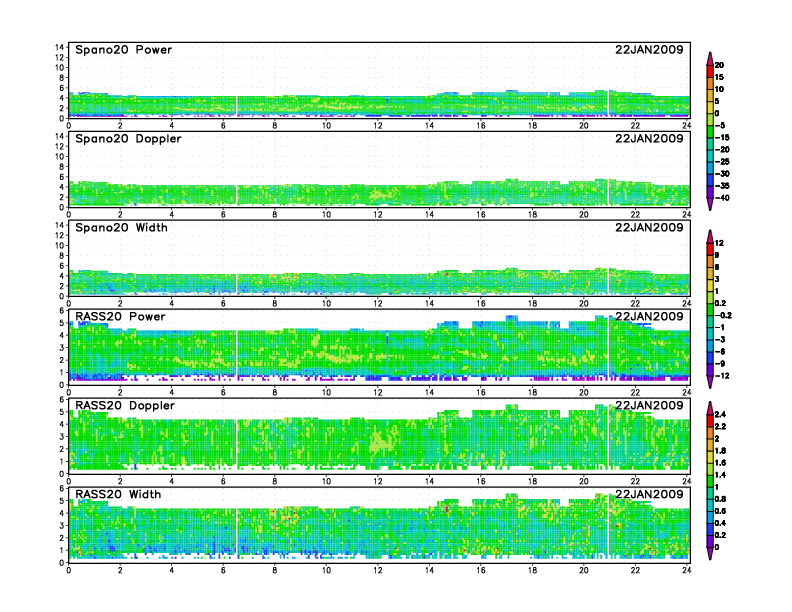The height and width of the screenshot is (612, 792).
Task: Pick the yellow swatch beside the 1 label, middle colorbar
Action: (x=710, y=285)
